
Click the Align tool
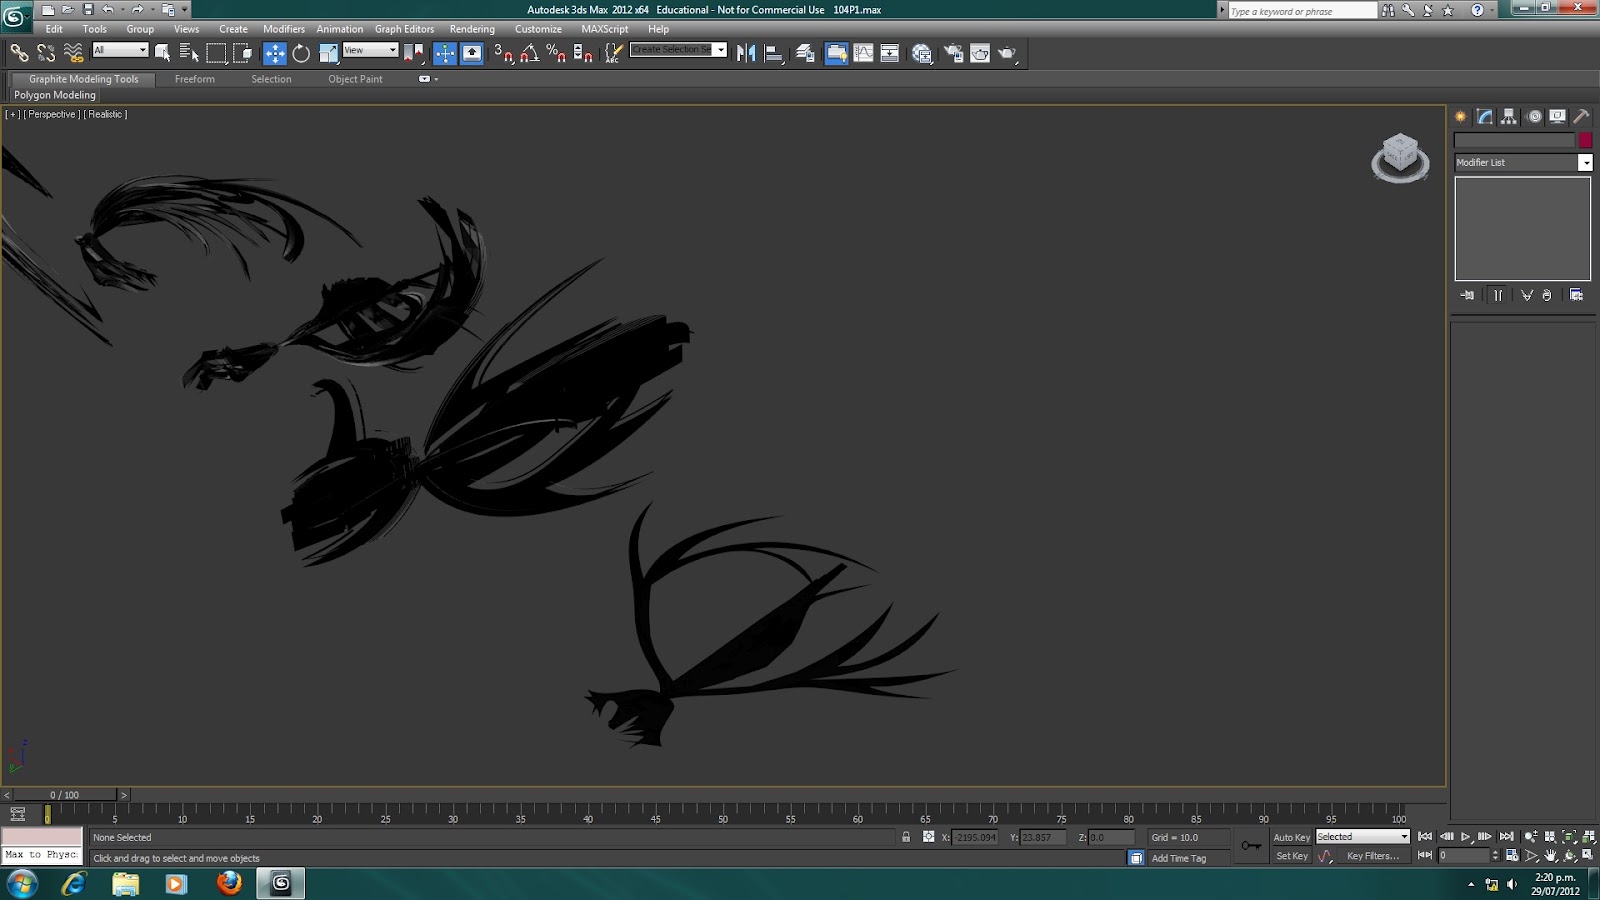(774, 53)
